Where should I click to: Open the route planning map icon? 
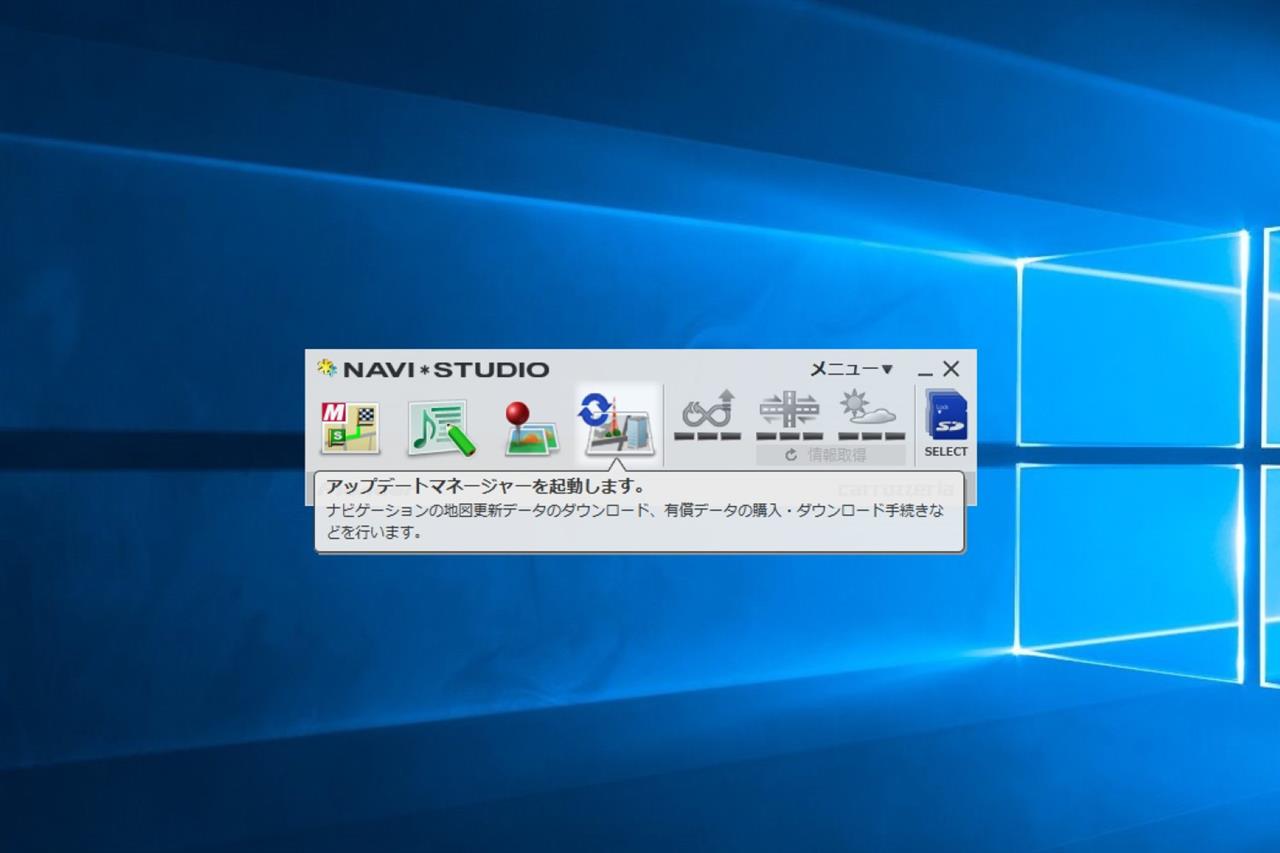coord(349,427)
